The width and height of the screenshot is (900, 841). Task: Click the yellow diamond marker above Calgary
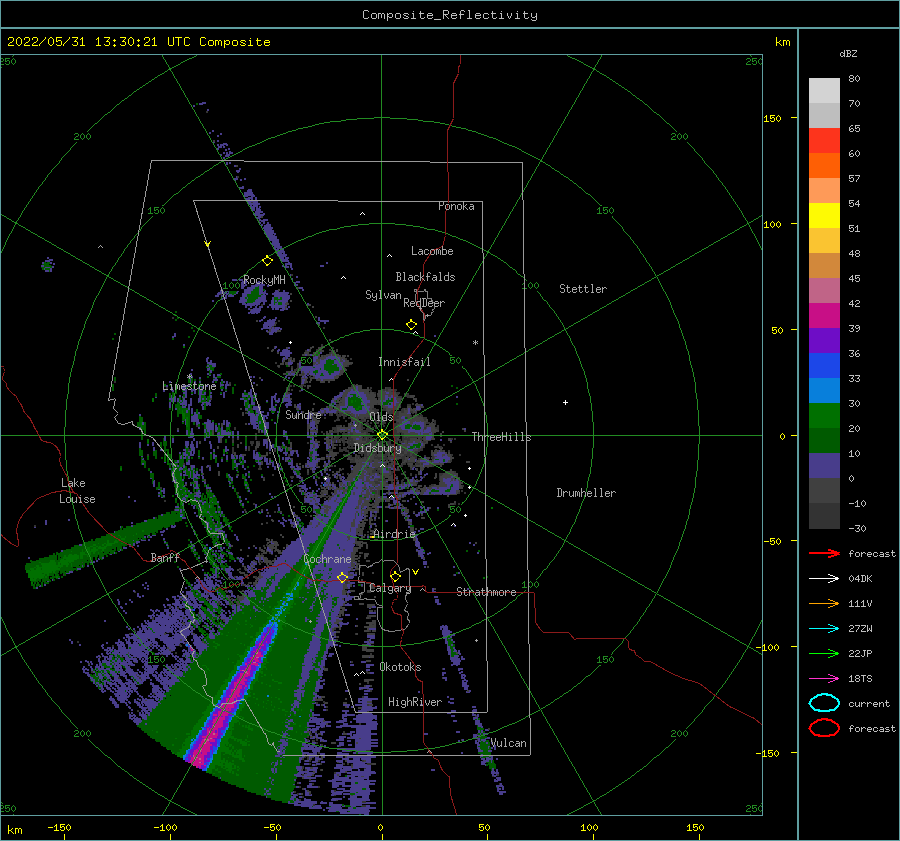click(395, 576)
